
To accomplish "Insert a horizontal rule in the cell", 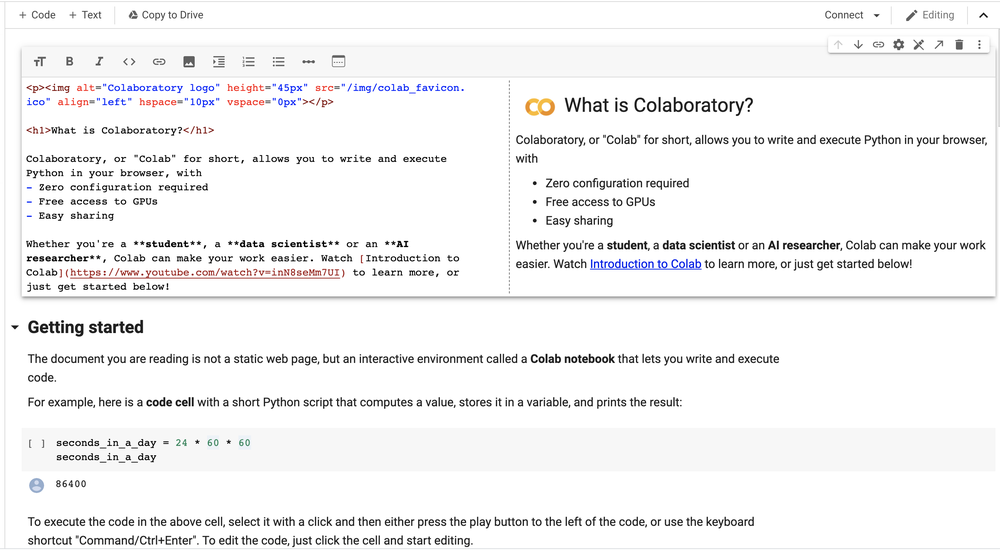I will coord(308,62).
